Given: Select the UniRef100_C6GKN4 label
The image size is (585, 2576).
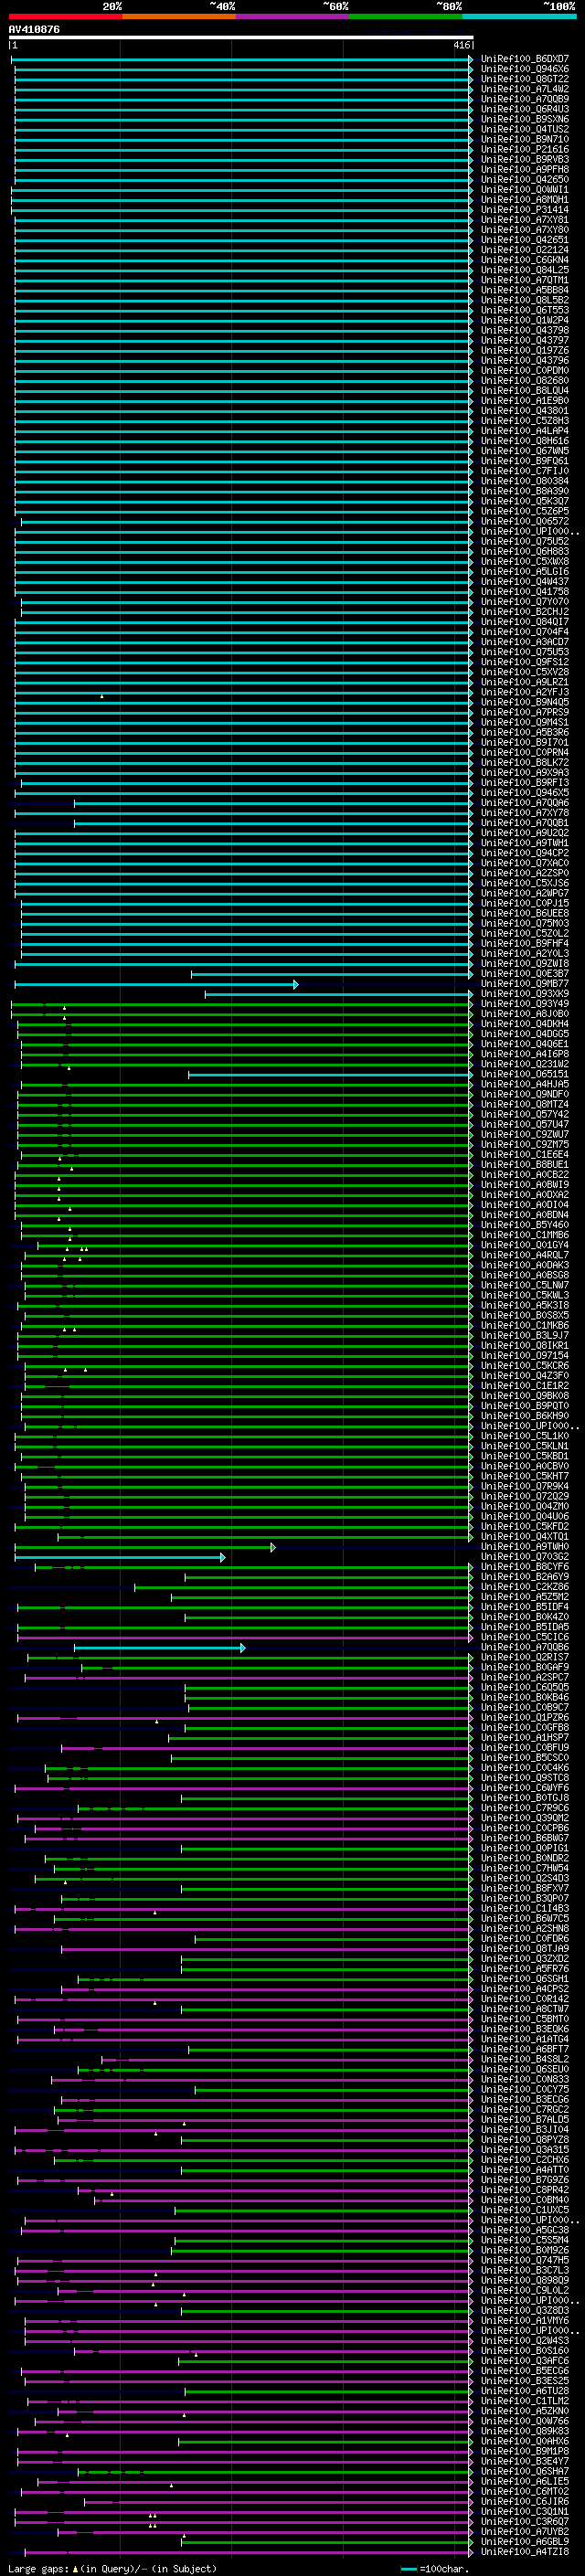Looking at the screenshot, I should (525, 260).
